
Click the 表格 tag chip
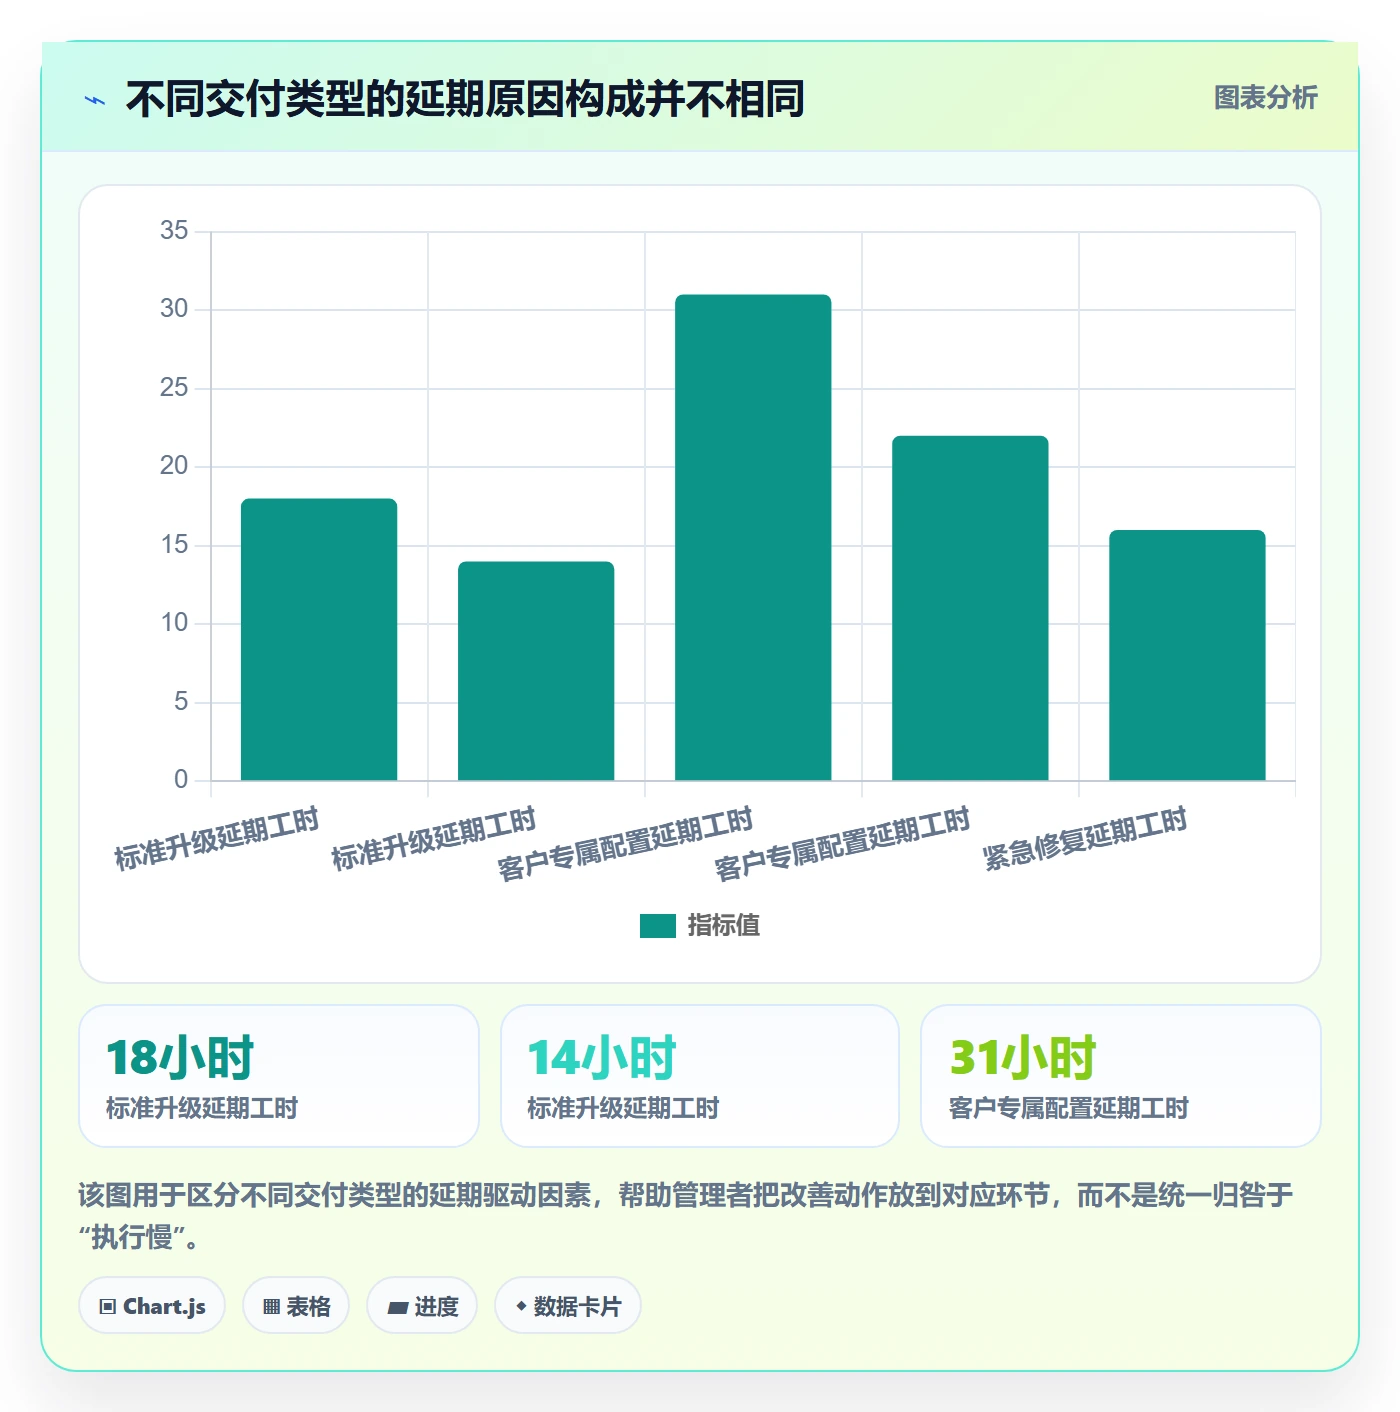[x=296, y=1306]
